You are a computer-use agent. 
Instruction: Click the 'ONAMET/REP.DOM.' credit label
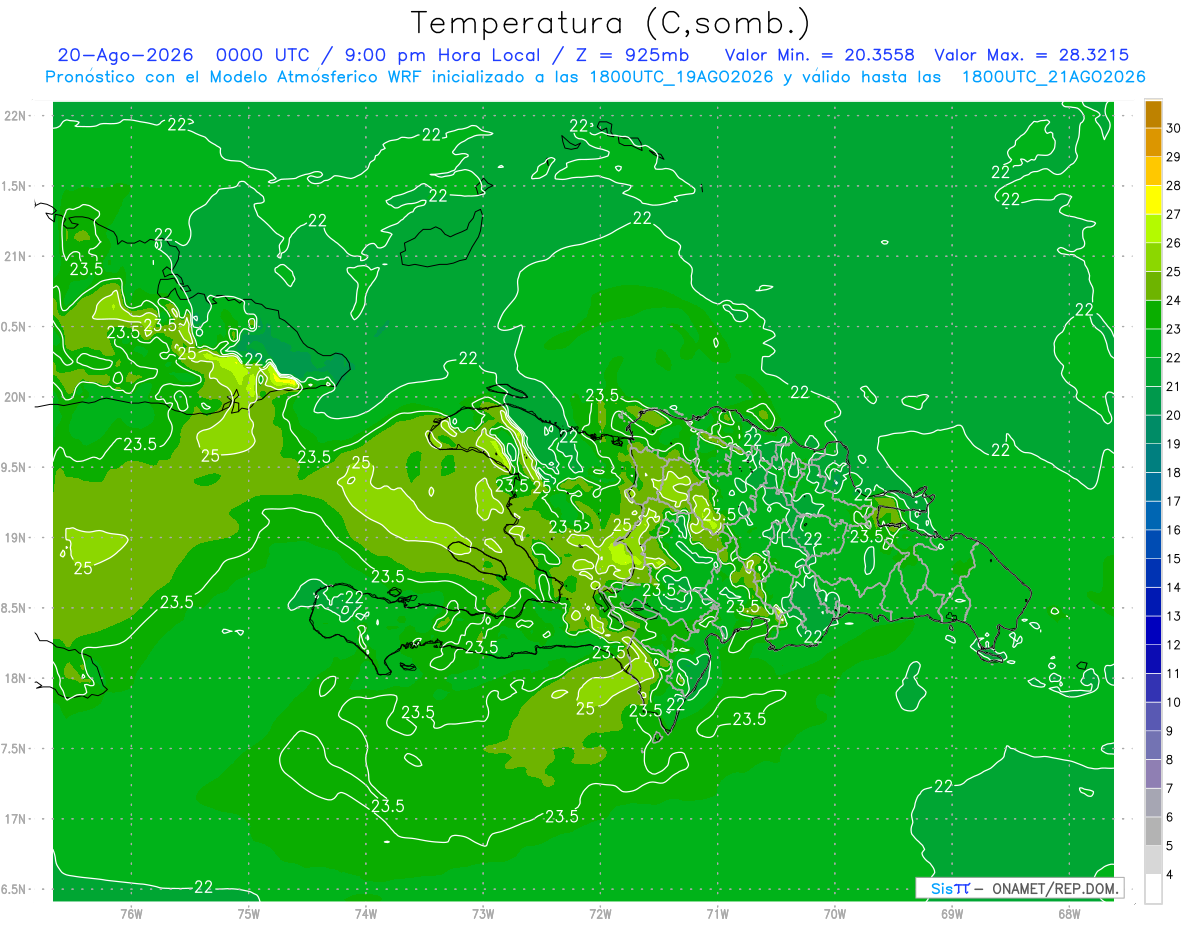[x=1056, y=888]
